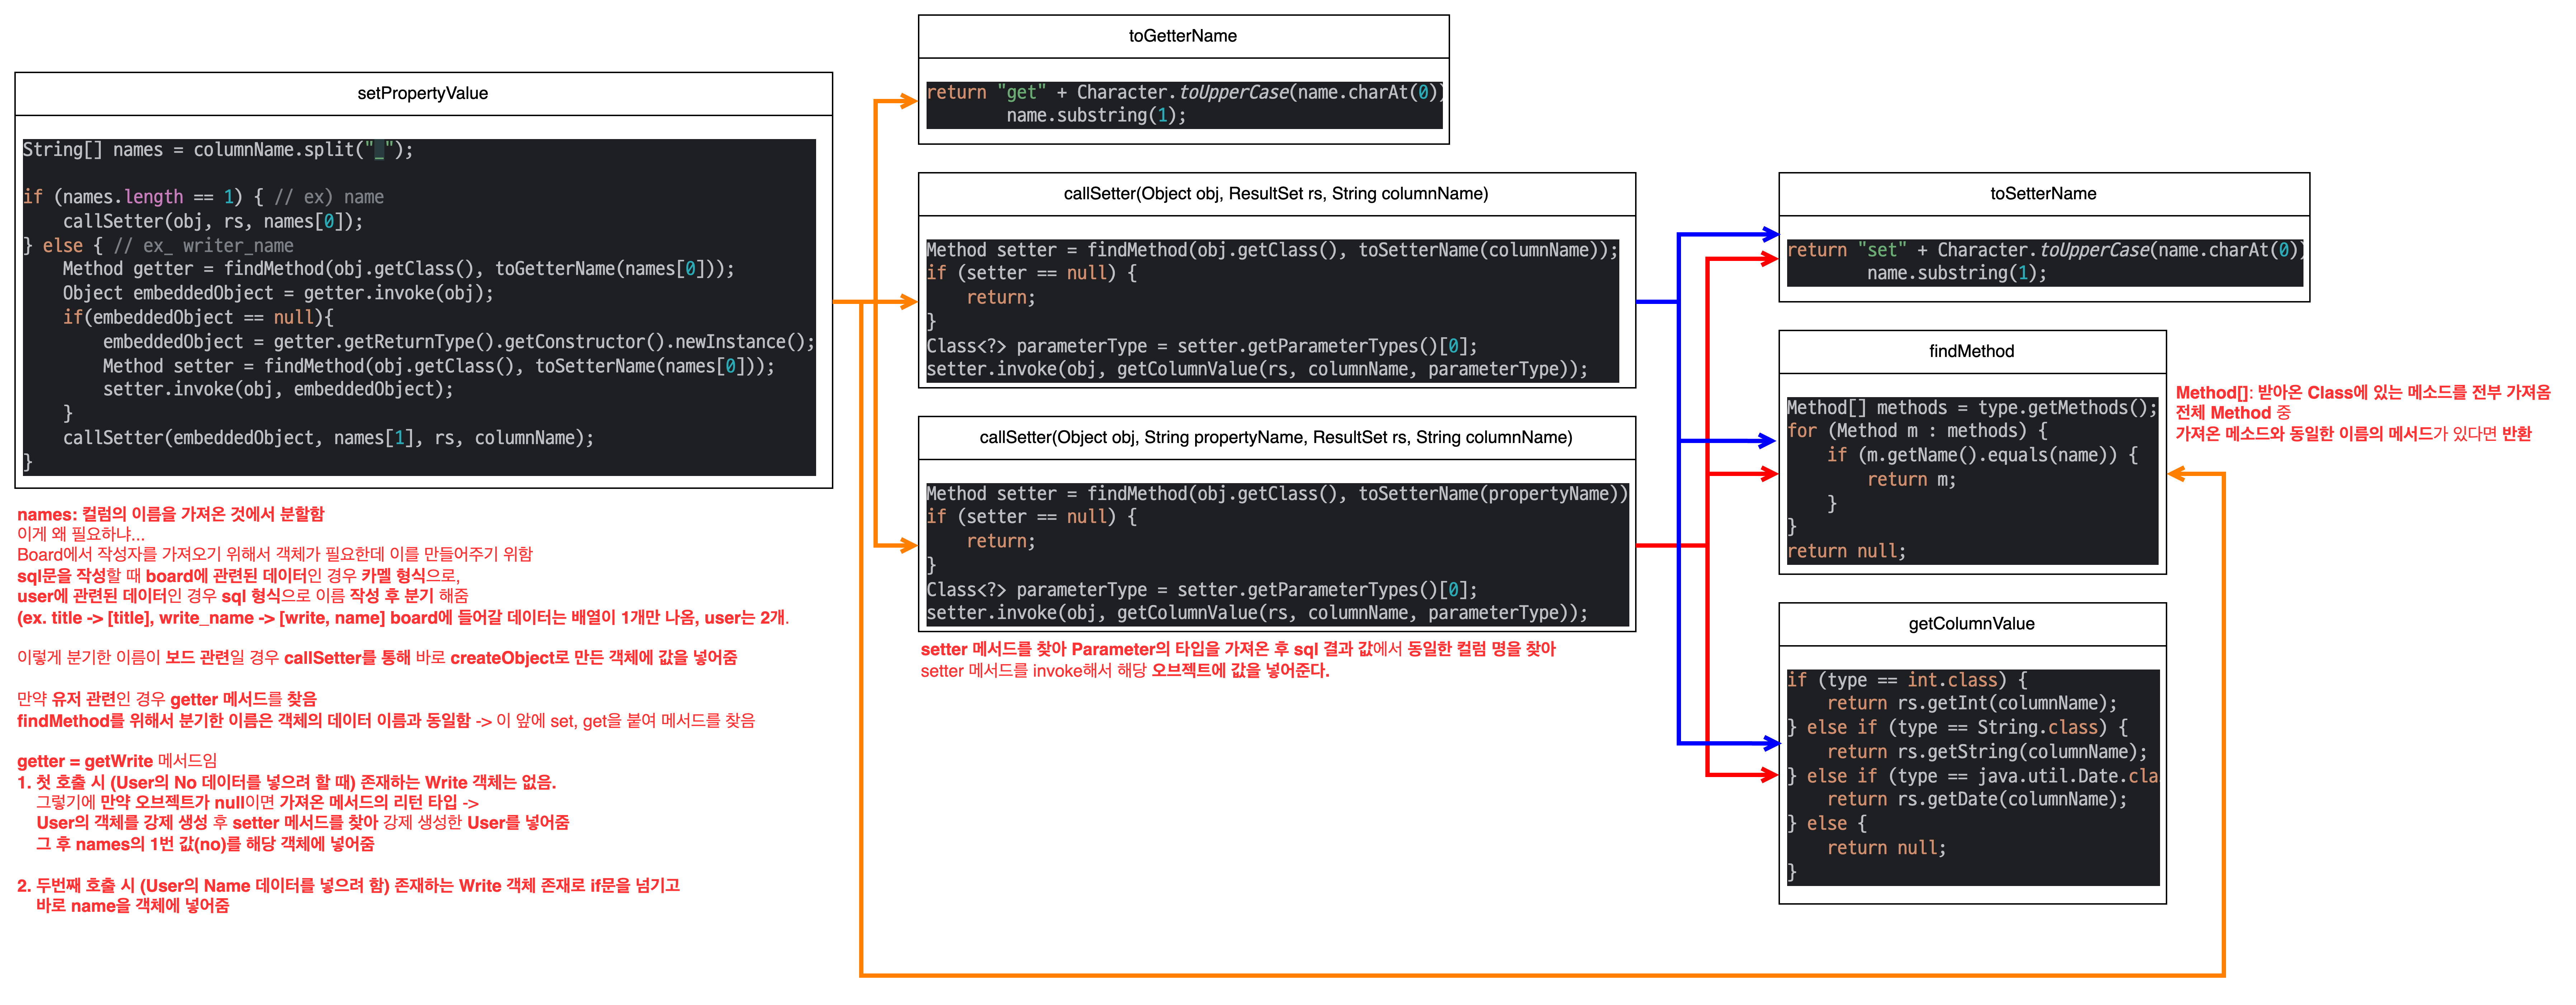Click title 'callSetter(Object obj, ResultSet rs, String columnName)'
Screen dimensions: 2576x1005
(1276, 194)
